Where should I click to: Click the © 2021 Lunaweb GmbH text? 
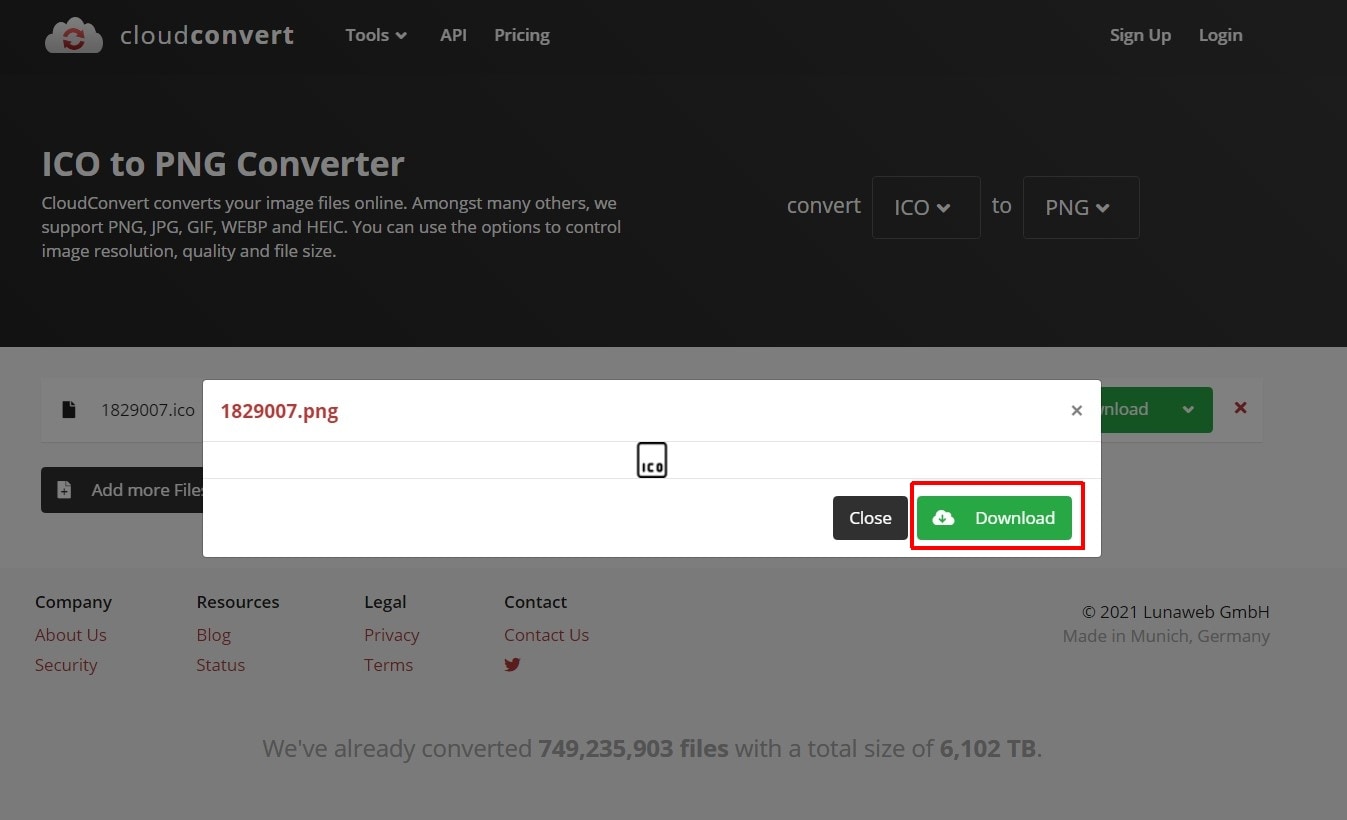point(1175,612)
